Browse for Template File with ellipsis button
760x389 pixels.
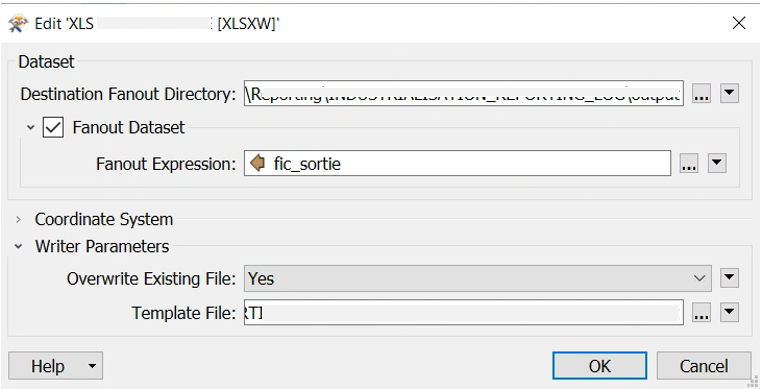(x=701, y=312)
